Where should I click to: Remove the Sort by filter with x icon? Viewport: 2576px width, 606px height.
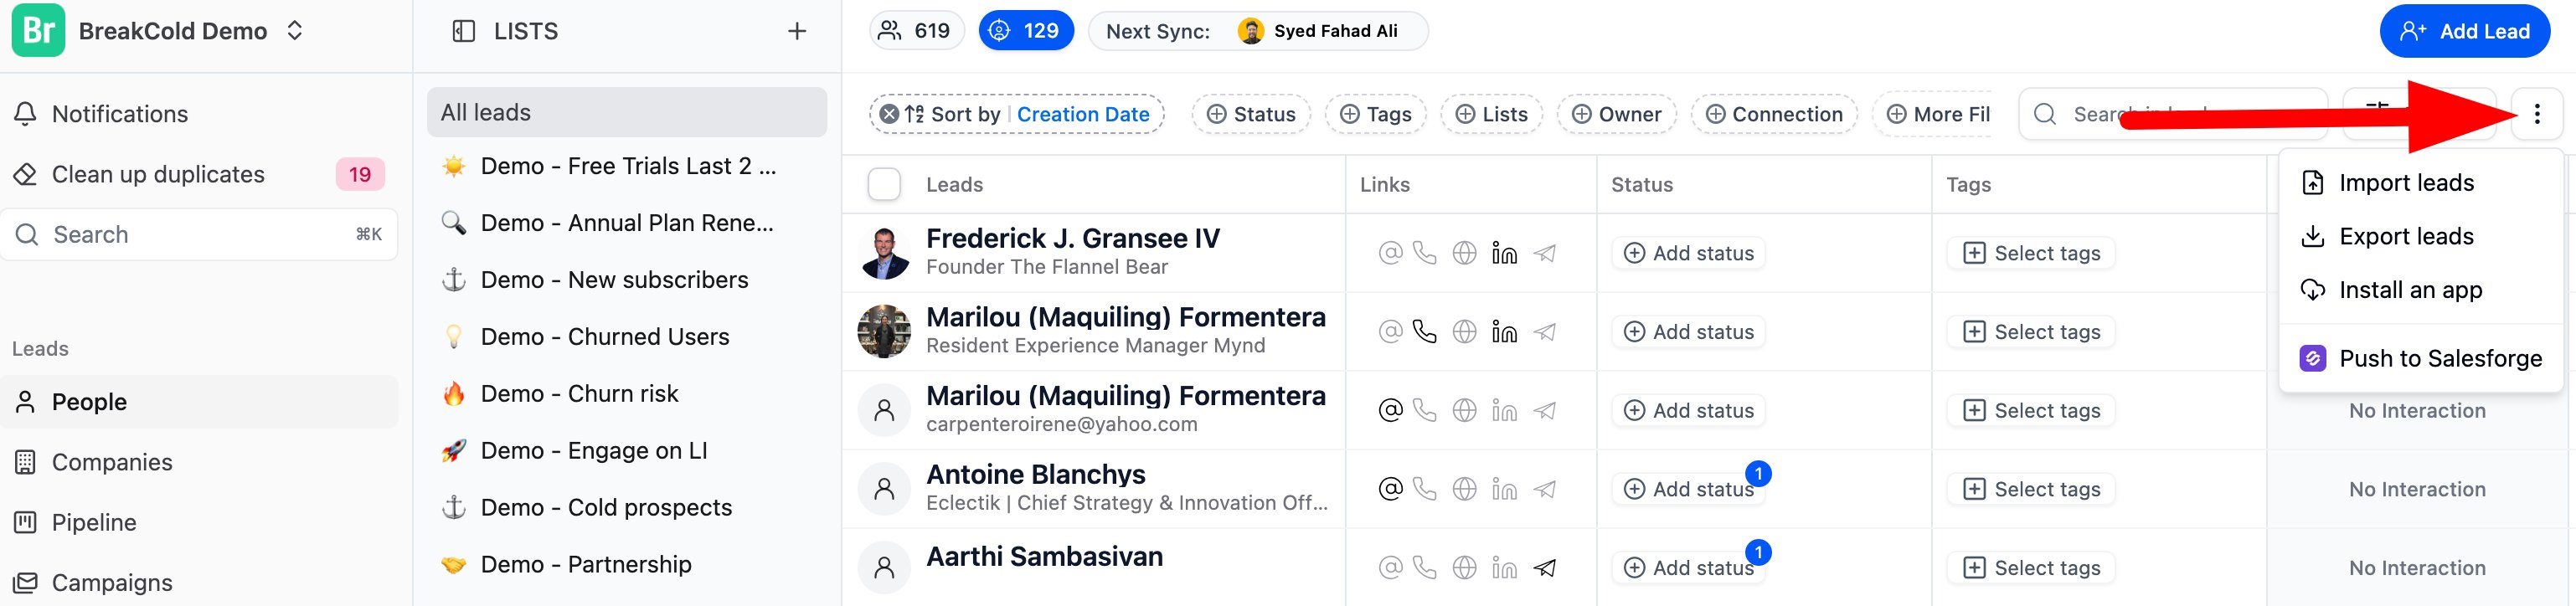tap(889, 114)
